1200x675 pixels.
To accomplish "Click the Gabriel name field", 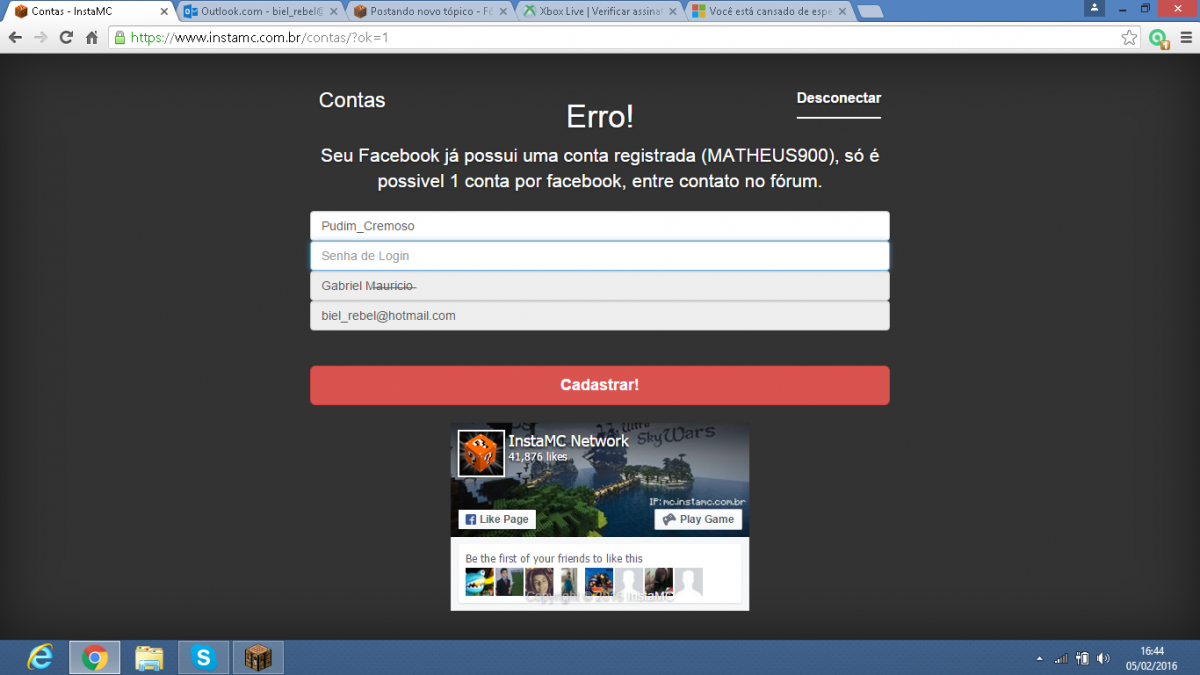I will pyautogui.click(x=600, y=286).
